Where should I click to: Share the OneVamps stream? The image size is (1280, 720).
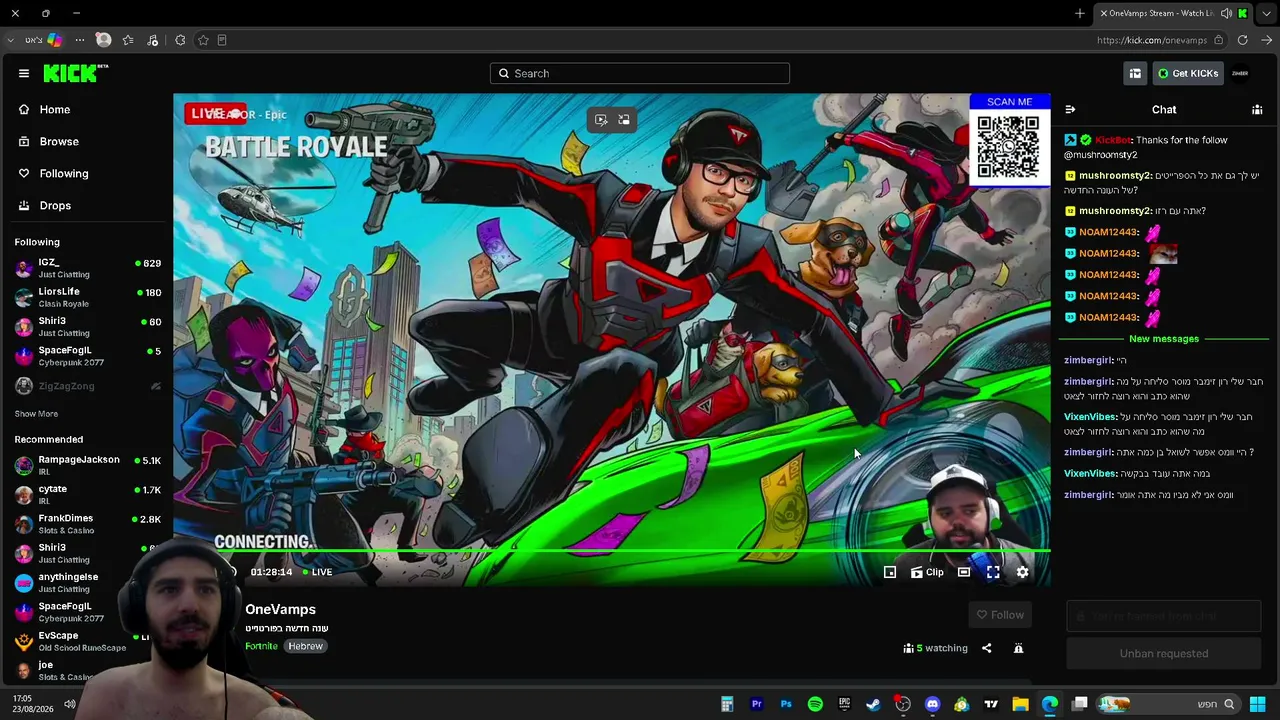986,648
